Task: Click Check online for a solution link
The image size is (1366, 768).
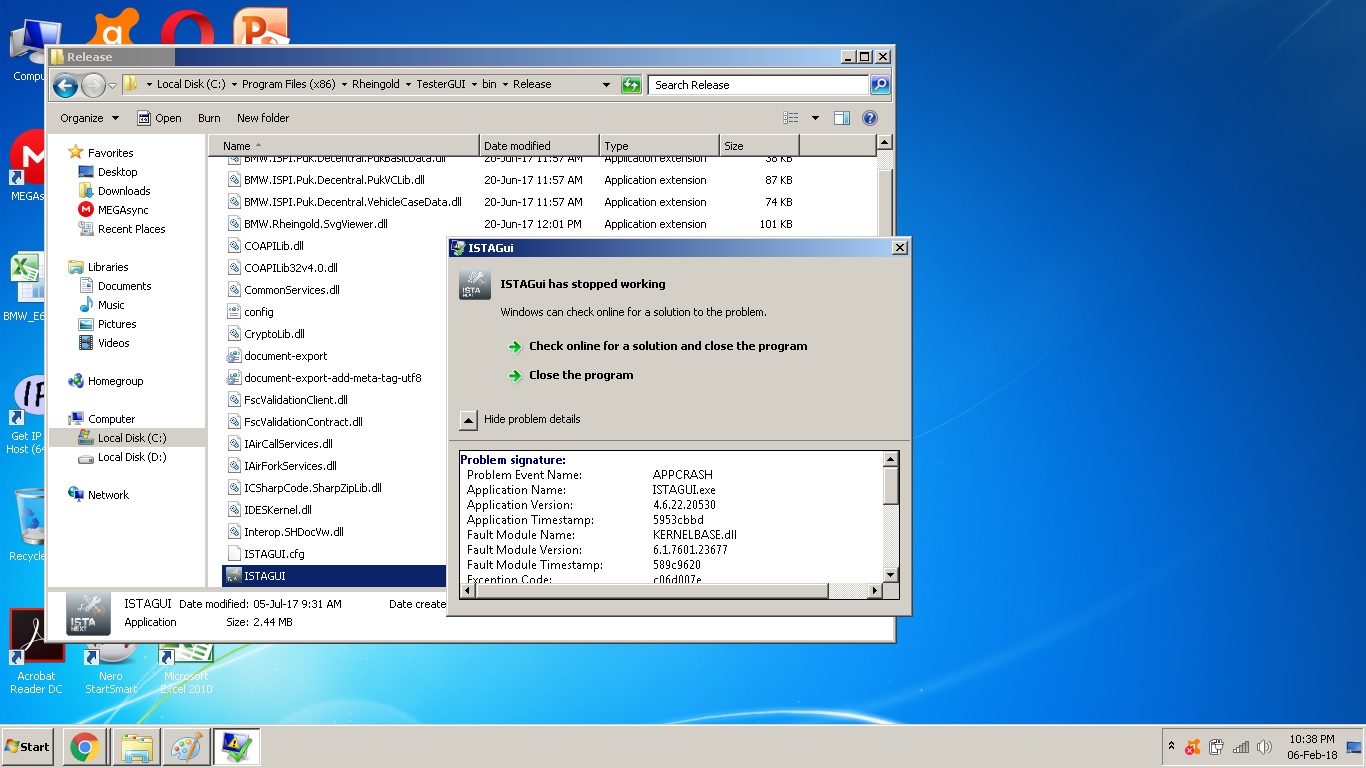Action: (668, 346)
